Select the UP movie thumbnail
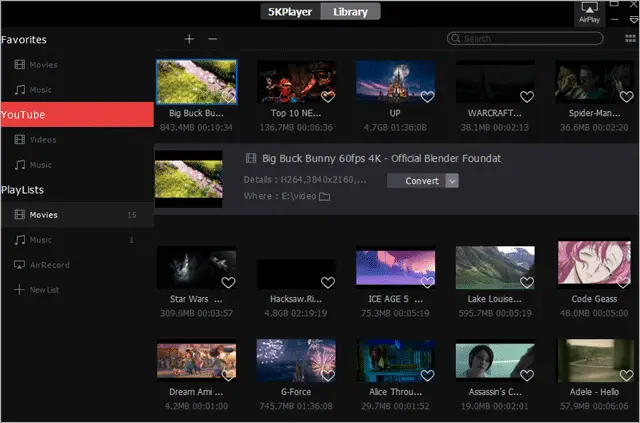The image size is (640, 423). coord(395,82)
